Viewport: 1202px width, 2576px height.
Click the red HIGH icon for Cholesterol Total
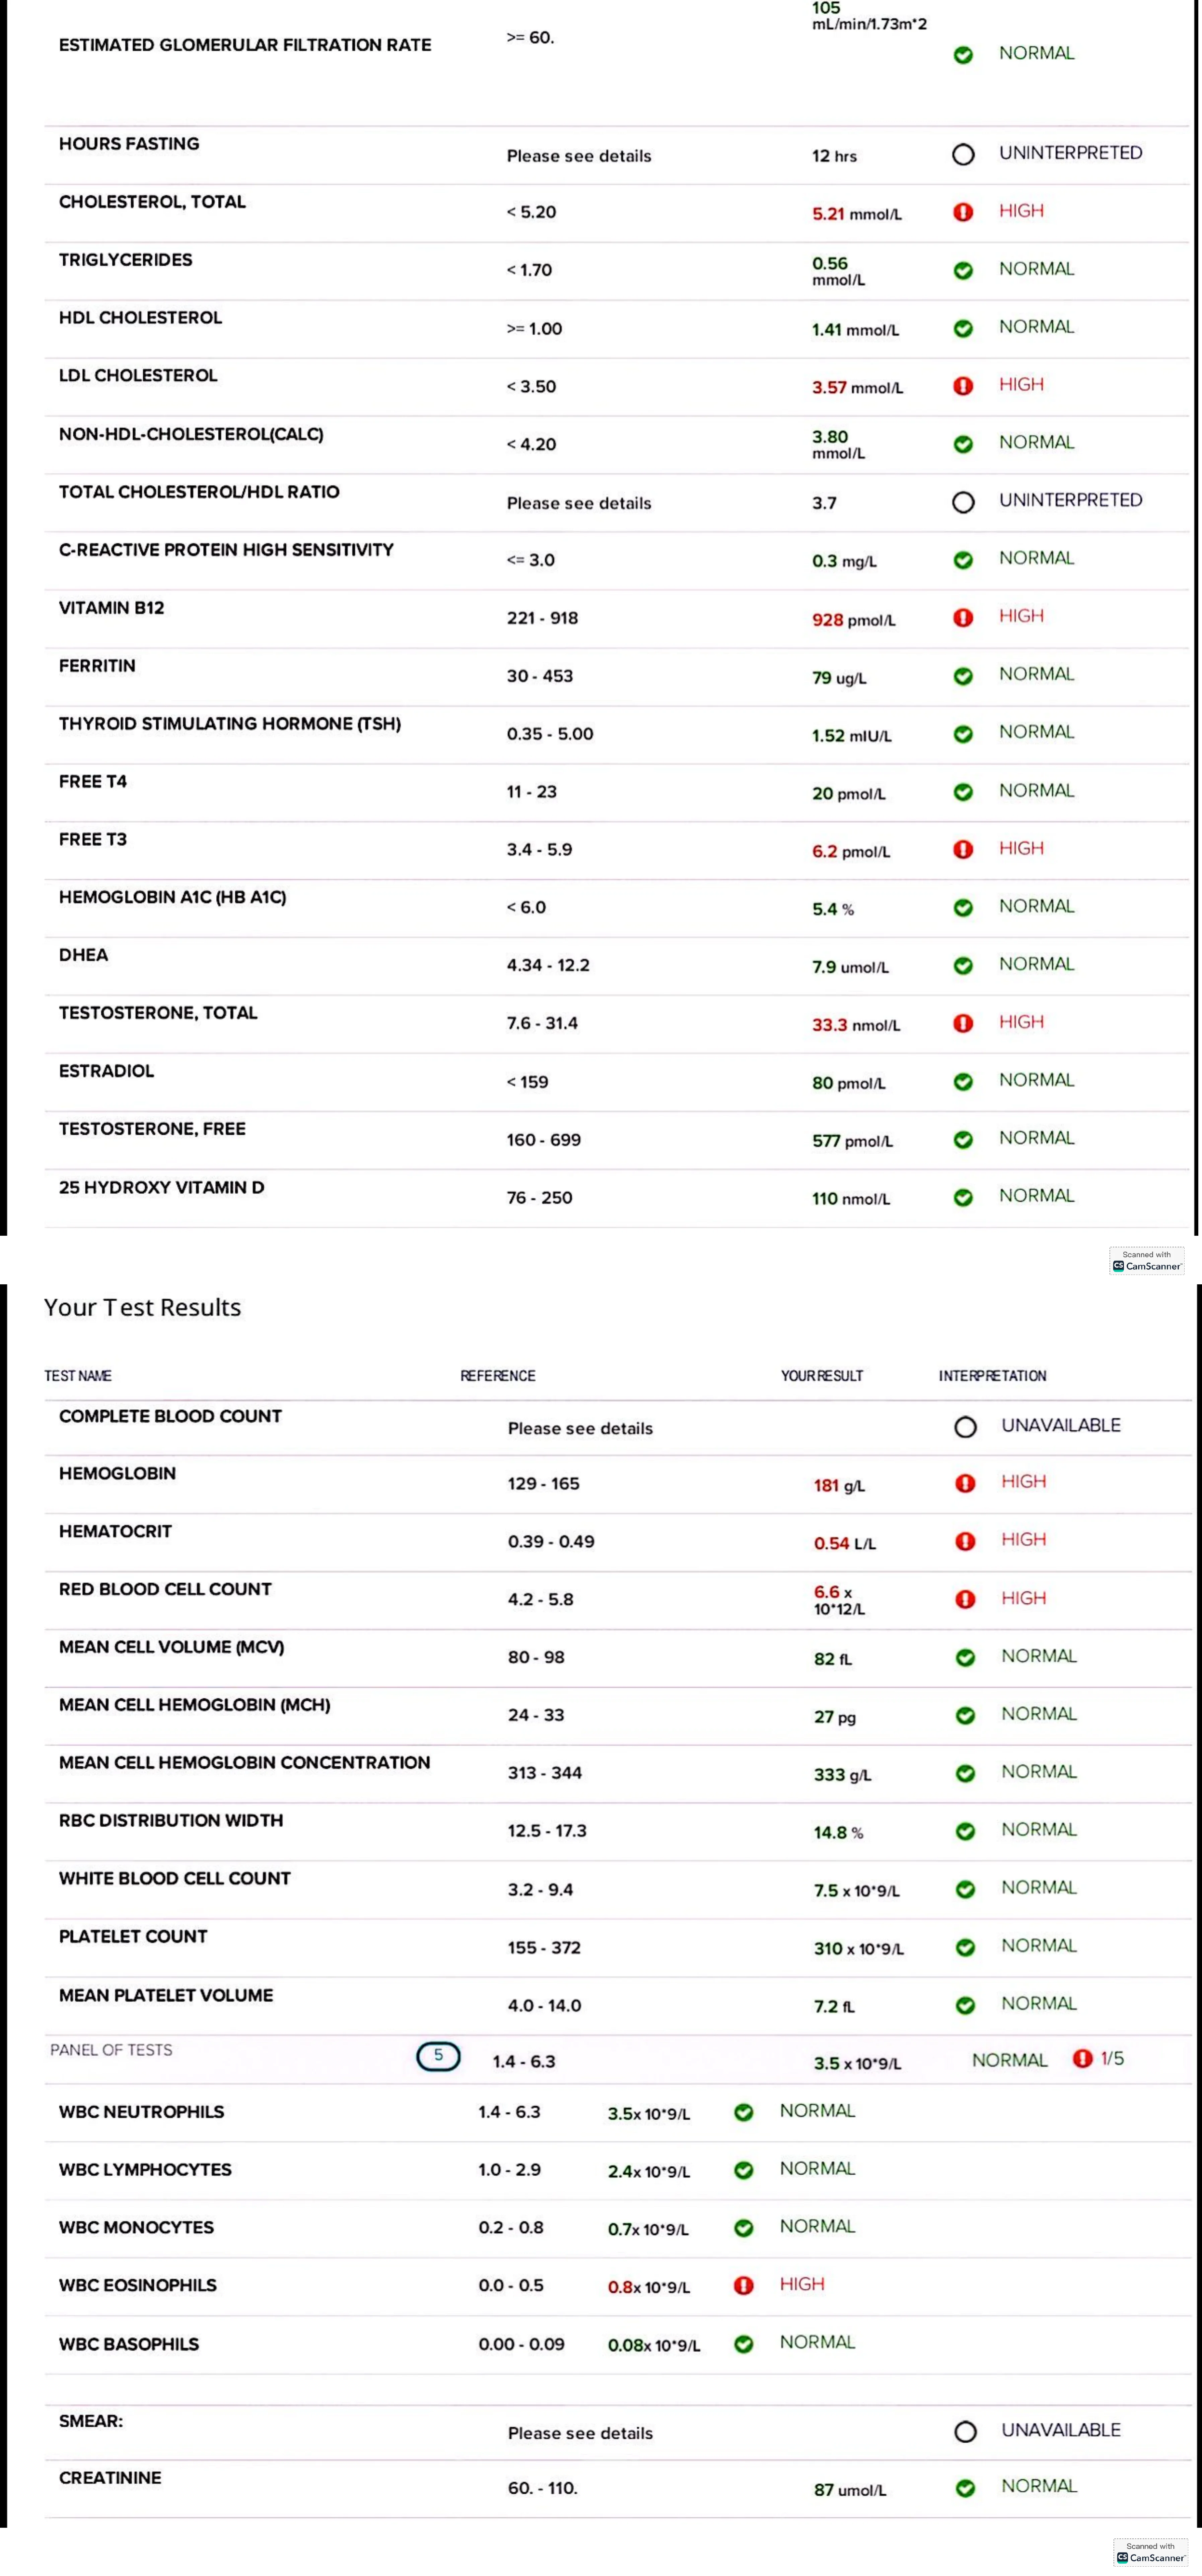(963, 212)
